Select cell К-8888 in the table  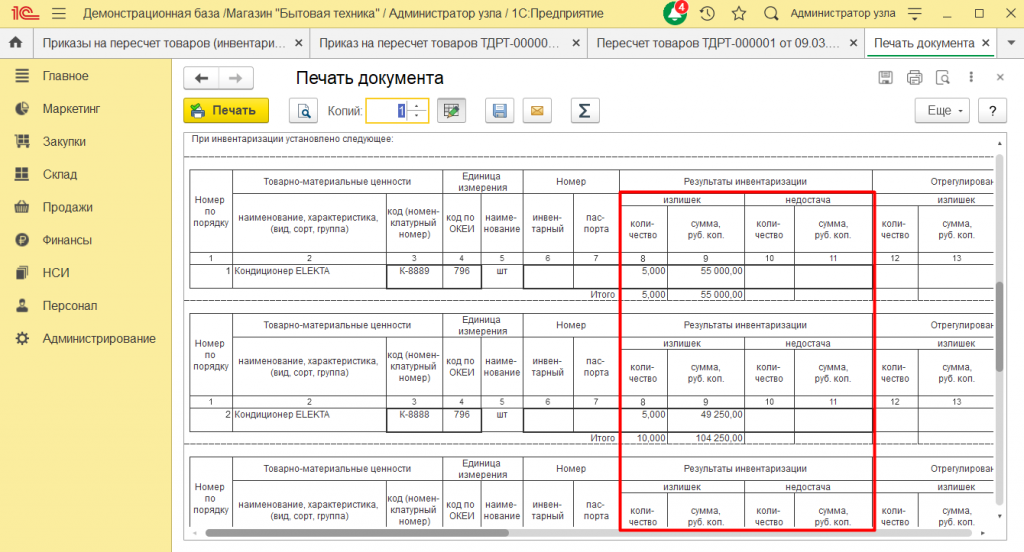click(414, 420)
